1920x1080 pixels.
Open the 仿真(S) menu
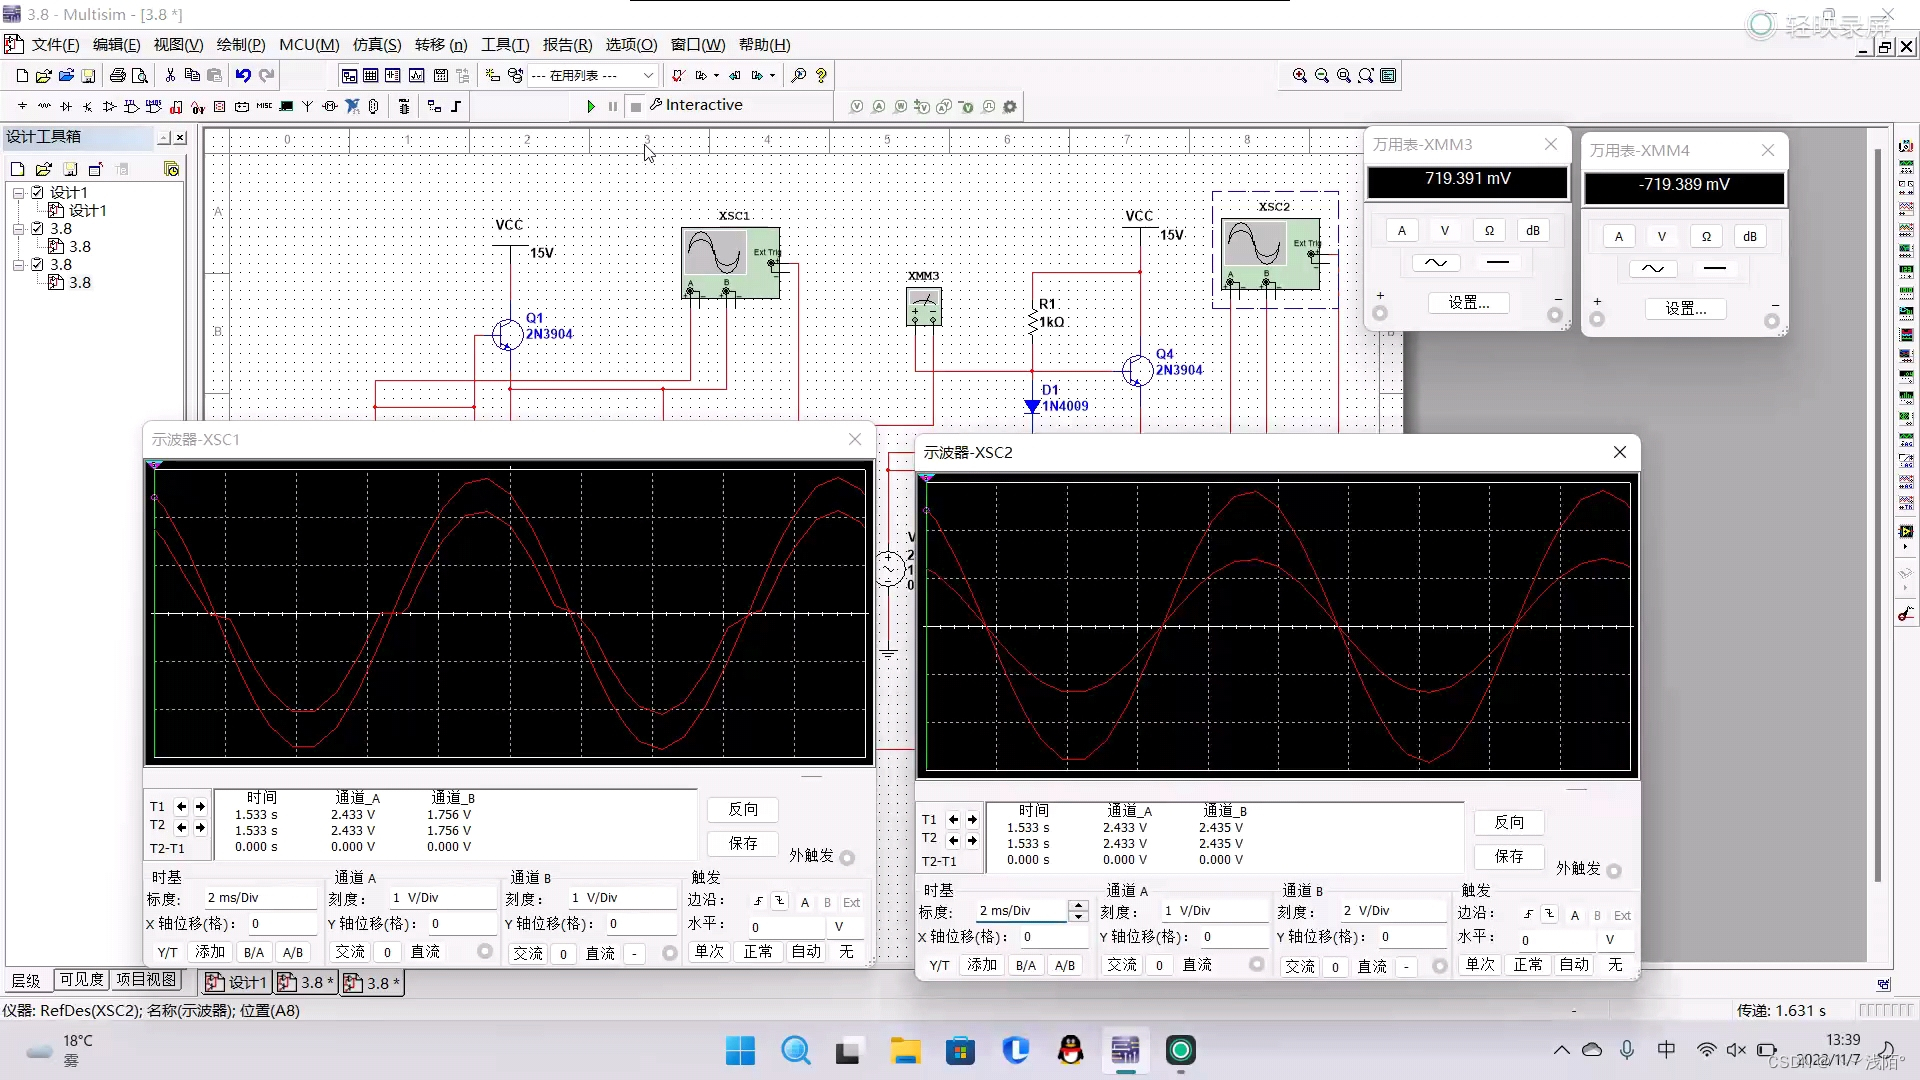pyautogui.click(x=376, y=45)
